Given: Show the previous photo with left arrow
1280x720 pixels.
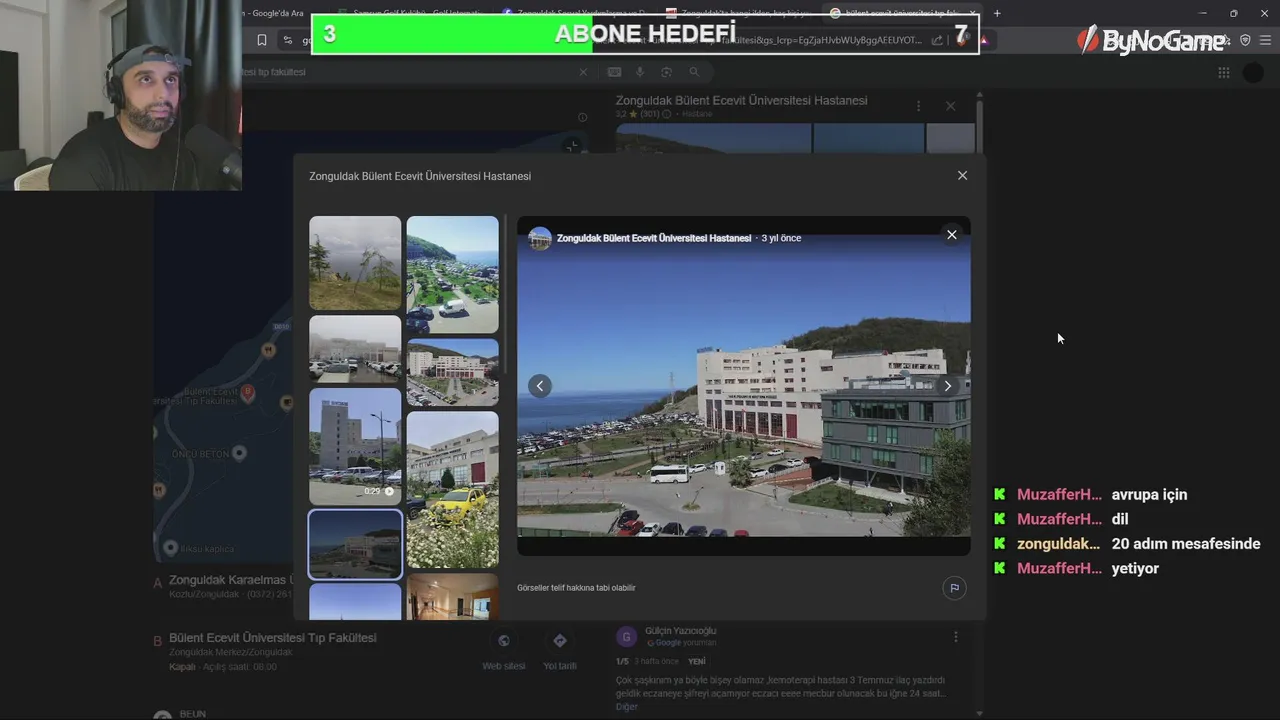Looking at the screenshot, I should pyautogui.click(x=540, y=386).
